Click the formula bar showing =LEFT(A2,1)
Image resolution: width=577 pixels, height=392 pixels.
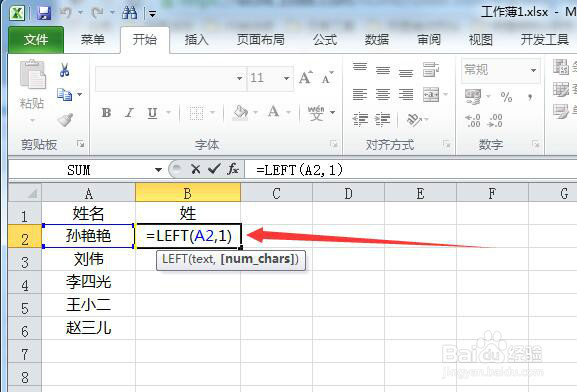pos(410,170)
